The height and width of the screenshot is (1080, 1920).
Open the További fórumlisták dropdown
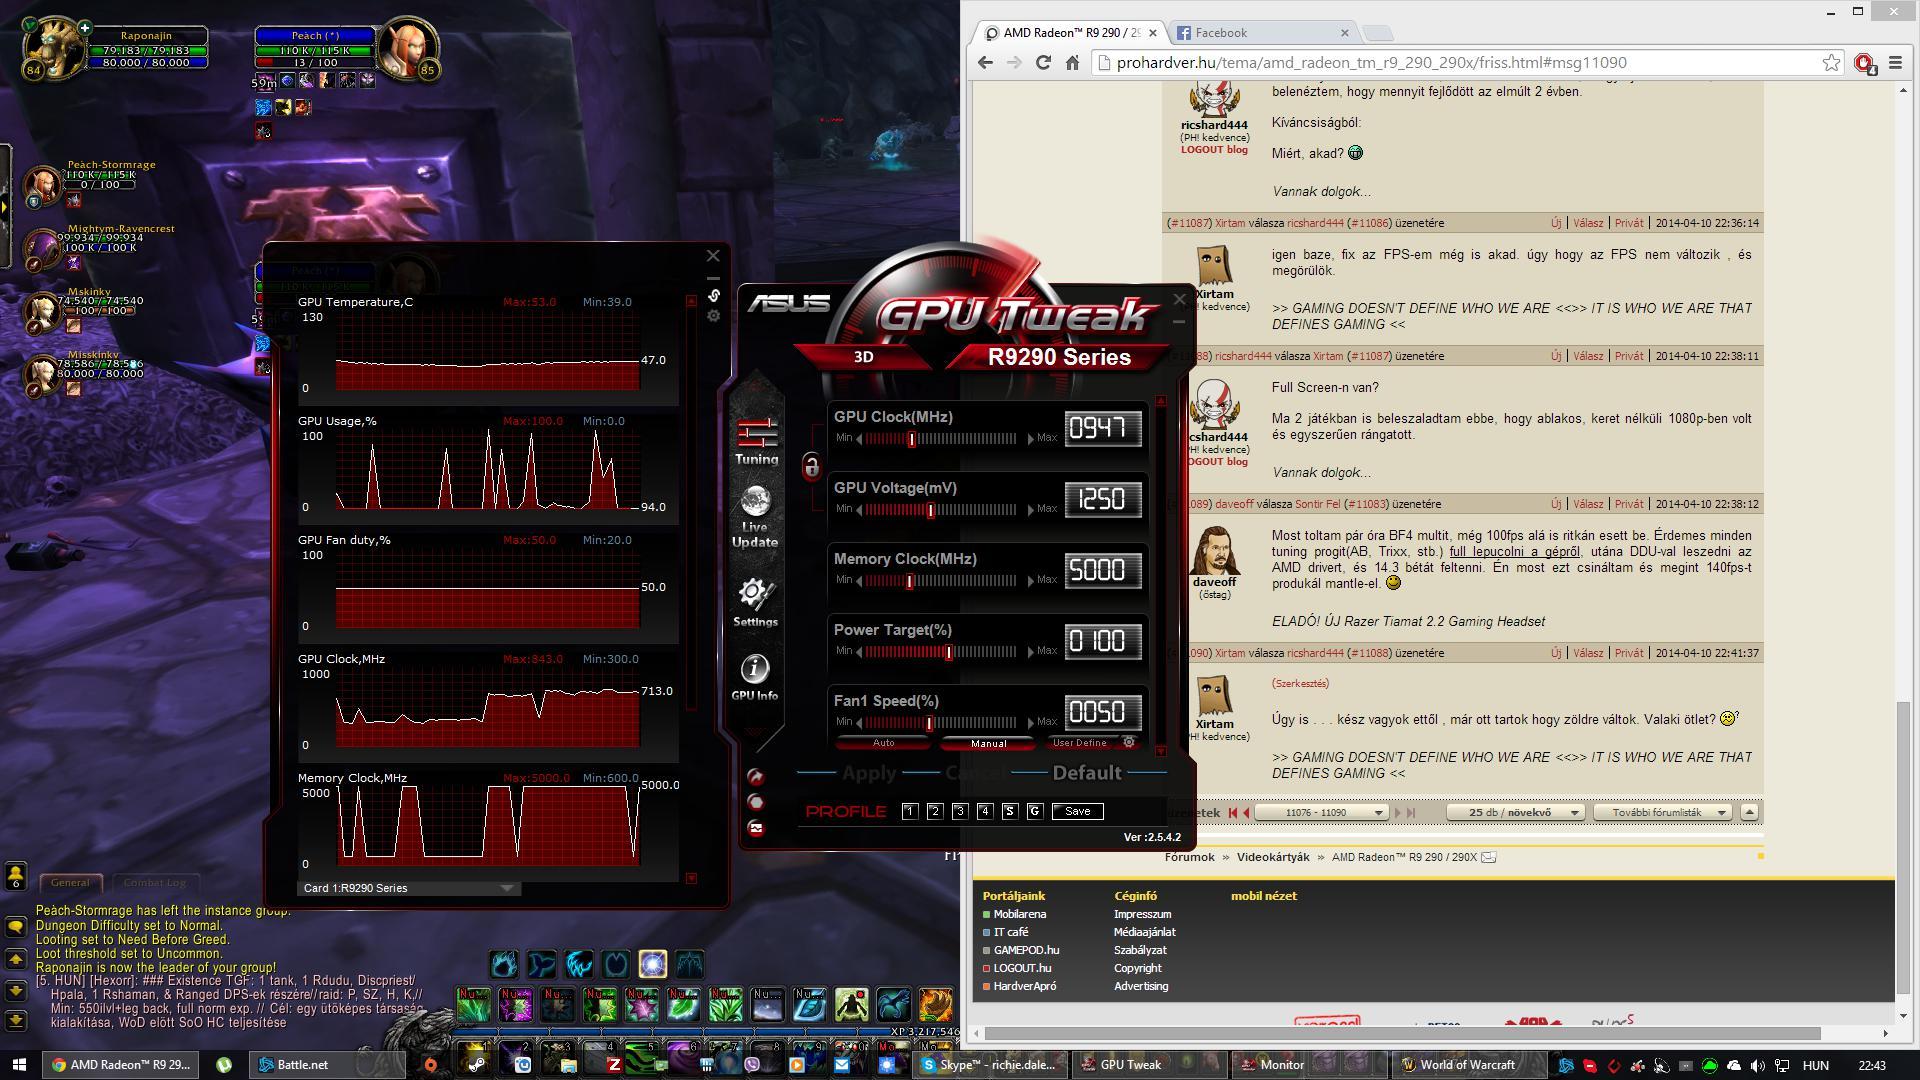click(1664, 812)
